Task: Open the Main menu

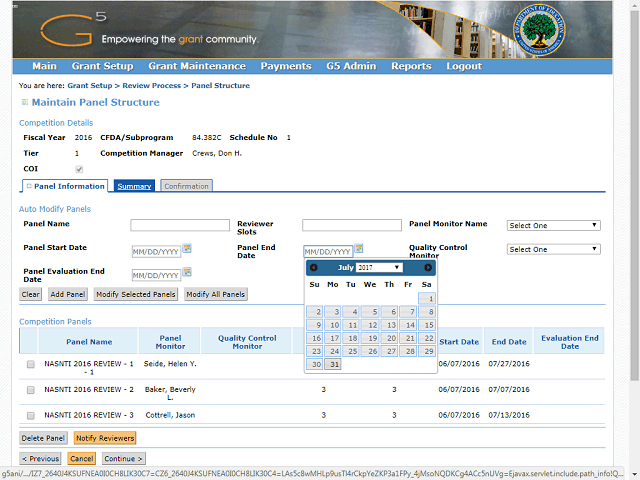Action: [x=44, y=66]
